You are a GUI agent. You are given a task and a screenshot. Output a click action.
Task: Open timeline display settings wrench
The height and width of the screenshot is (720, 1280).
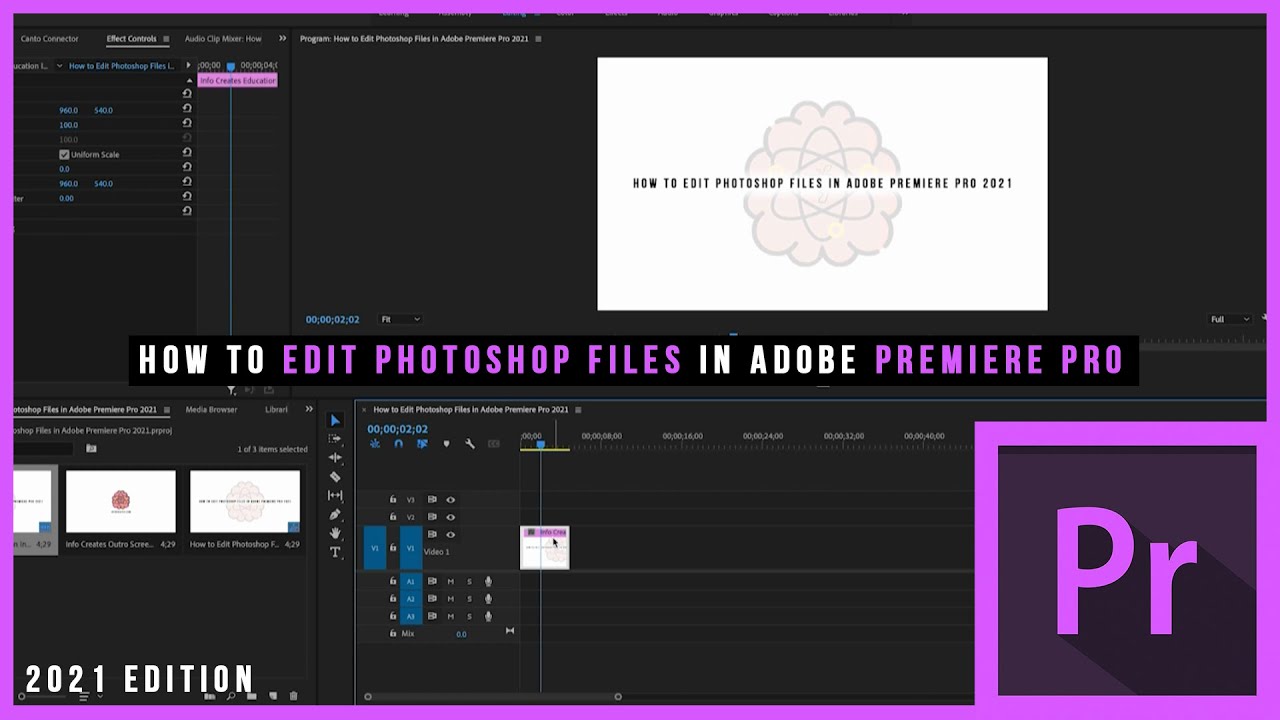[x=469, y=444]
